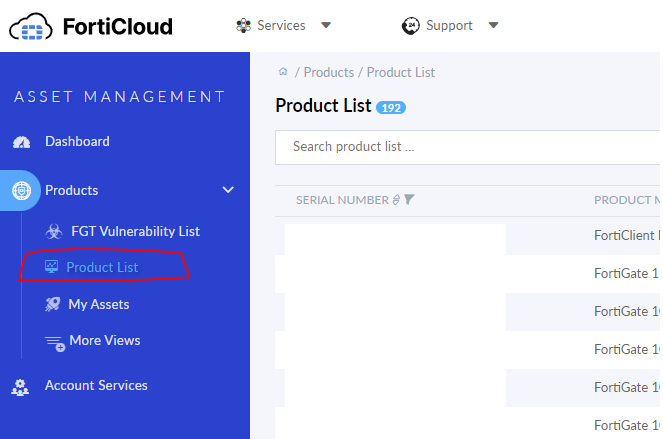The image size is (663, 439).
Task: Click the Account Services people-gear icon
Action: [x=20, y=387]
